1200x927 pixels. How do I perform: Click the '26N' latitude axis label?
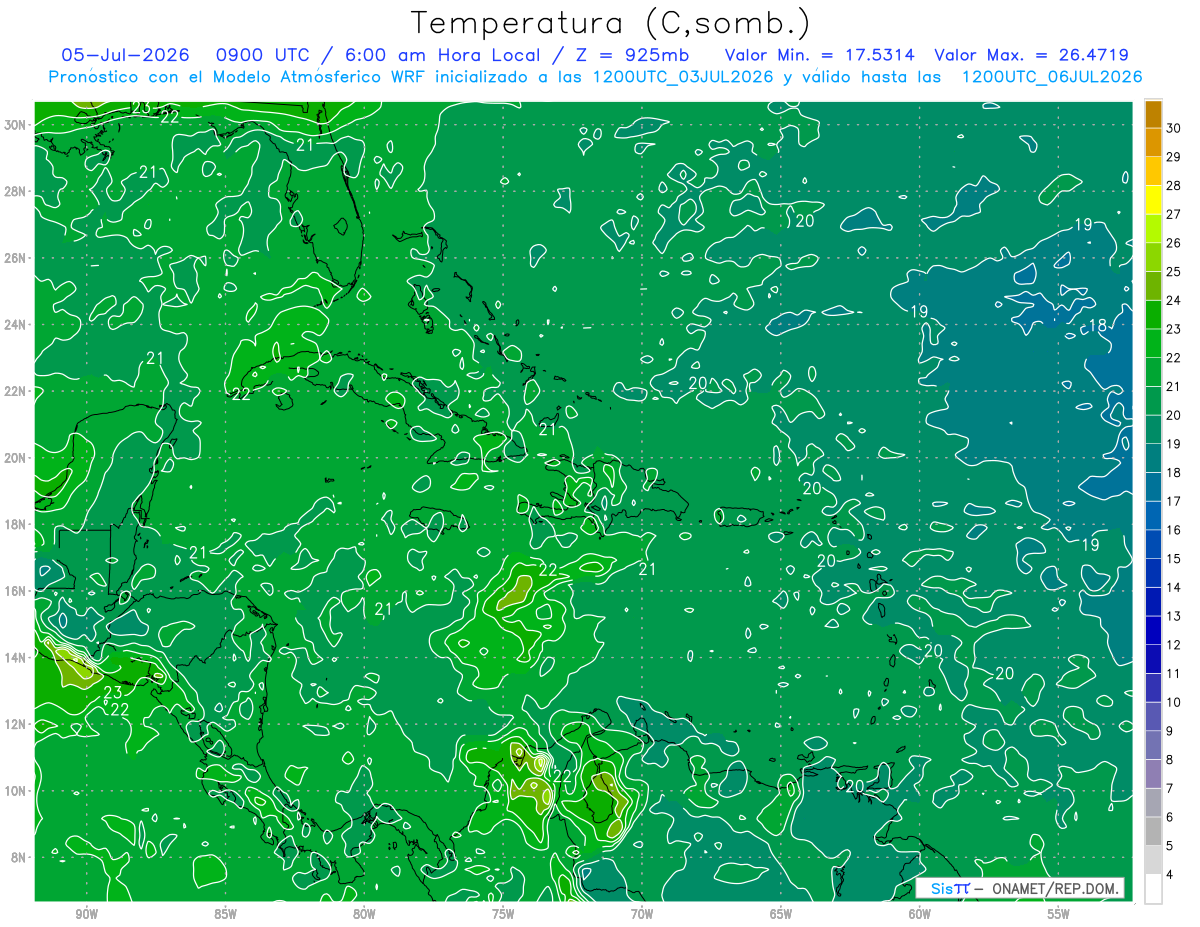[x=16, y=258]
